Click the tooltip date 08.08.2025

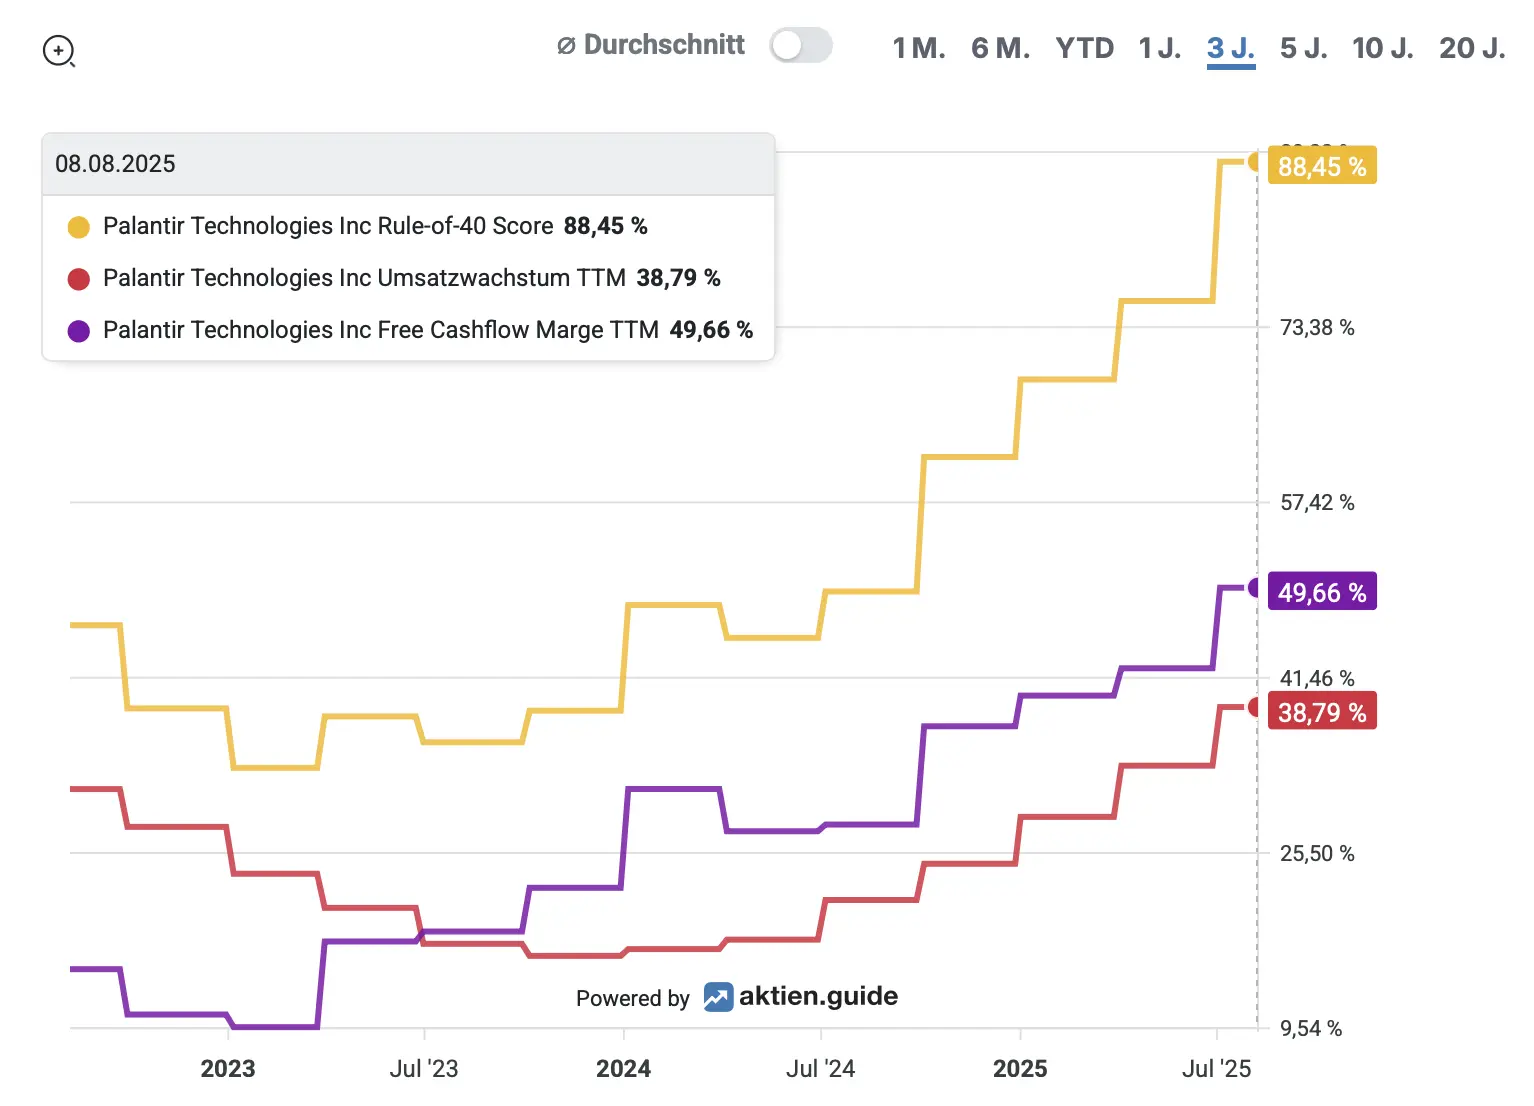click(x=115, y=164)
